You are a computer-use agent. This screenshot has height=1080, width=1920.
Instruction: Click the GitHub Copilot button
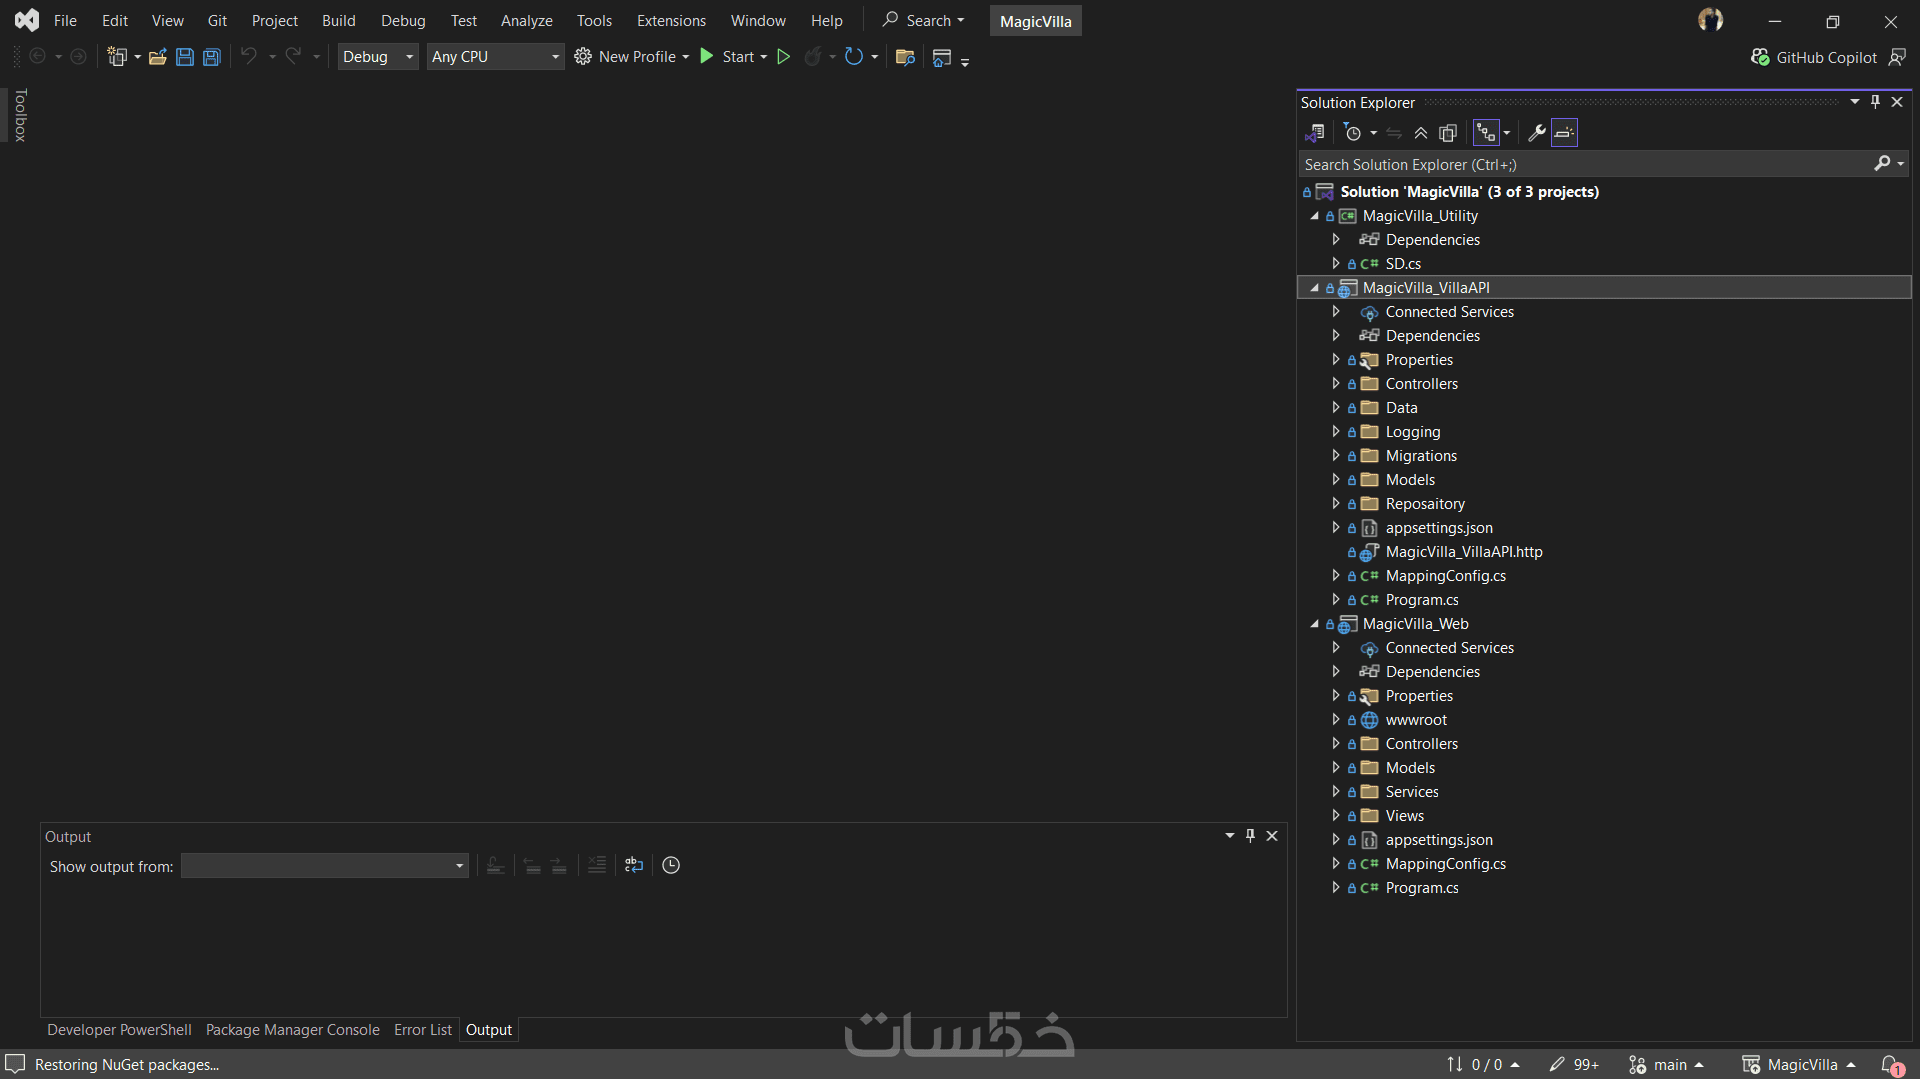(x=1814, y=57)
